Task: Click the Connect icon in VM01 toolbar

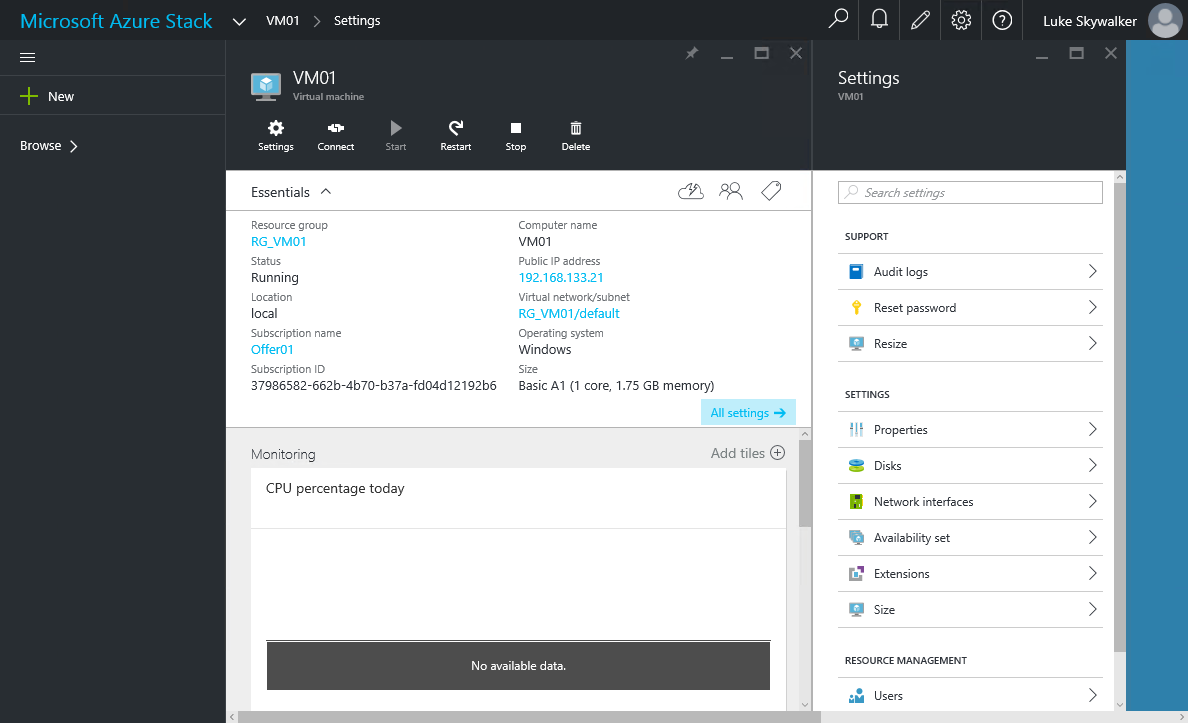Action: tap(336, 135)
